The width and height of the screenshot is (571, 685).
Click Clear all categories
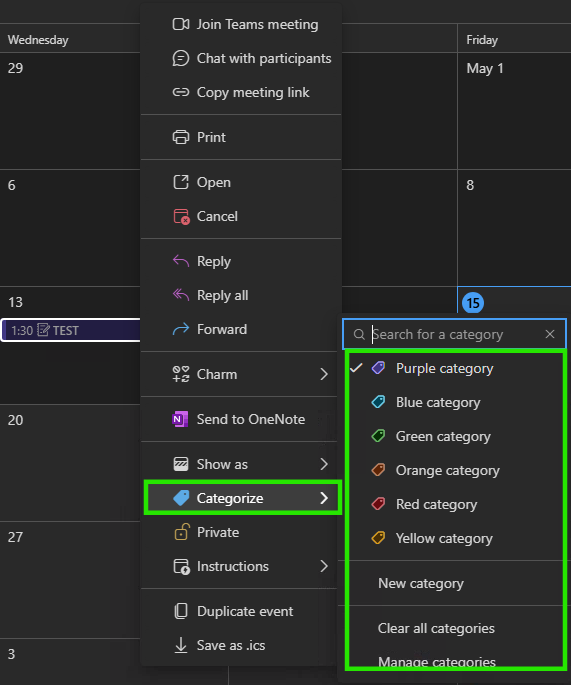tap(436, 628)
